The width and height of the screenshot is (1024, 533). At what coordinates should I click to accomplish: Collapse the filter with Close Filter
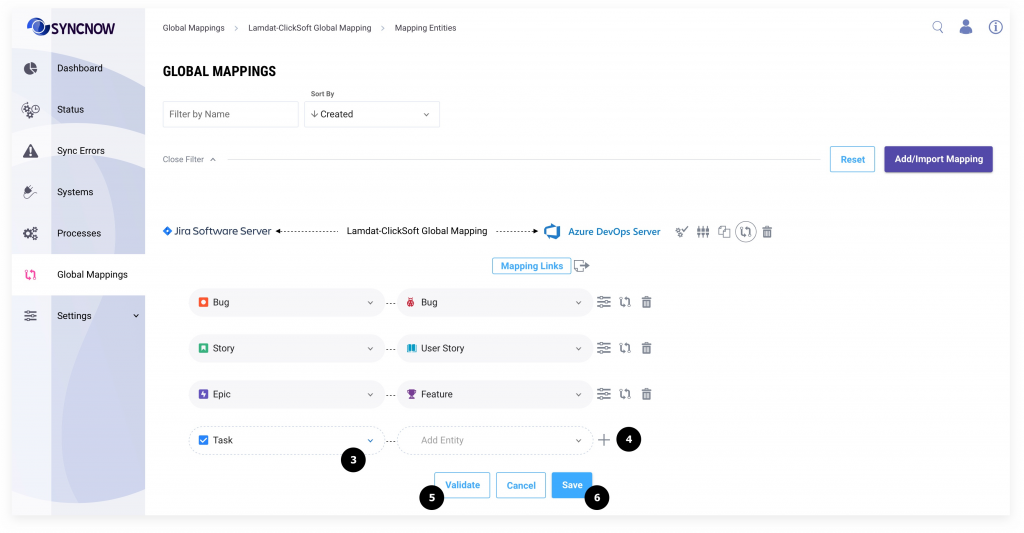(189, 159)
